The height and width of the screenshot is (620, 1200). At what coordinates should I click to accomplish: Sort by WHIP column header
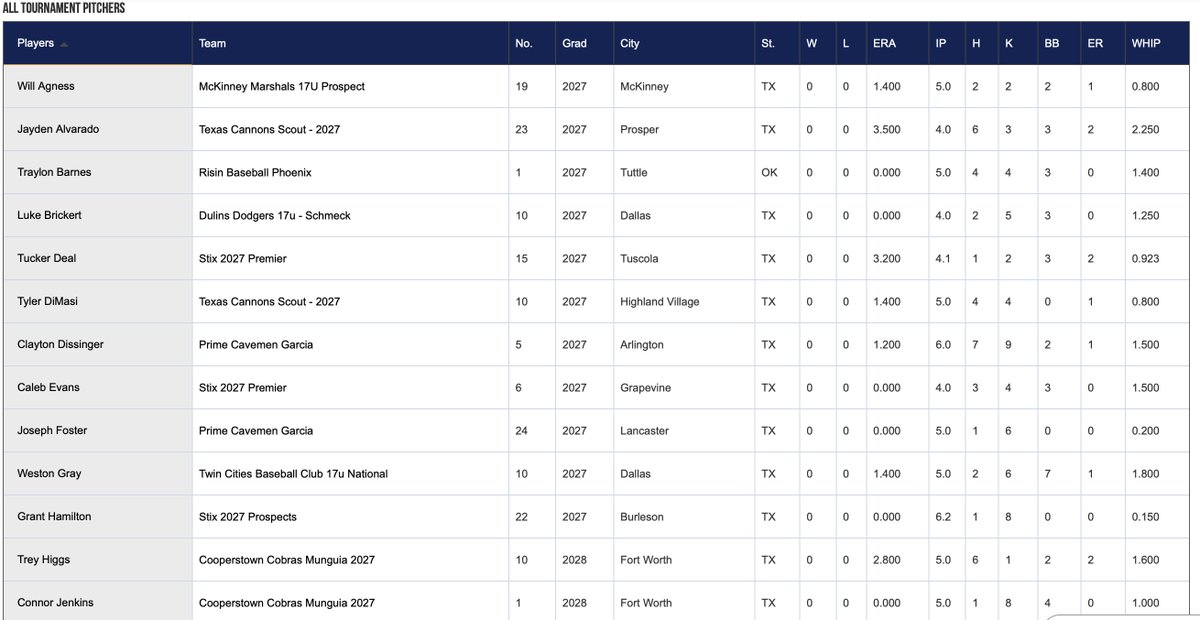tap(1146, 44)
